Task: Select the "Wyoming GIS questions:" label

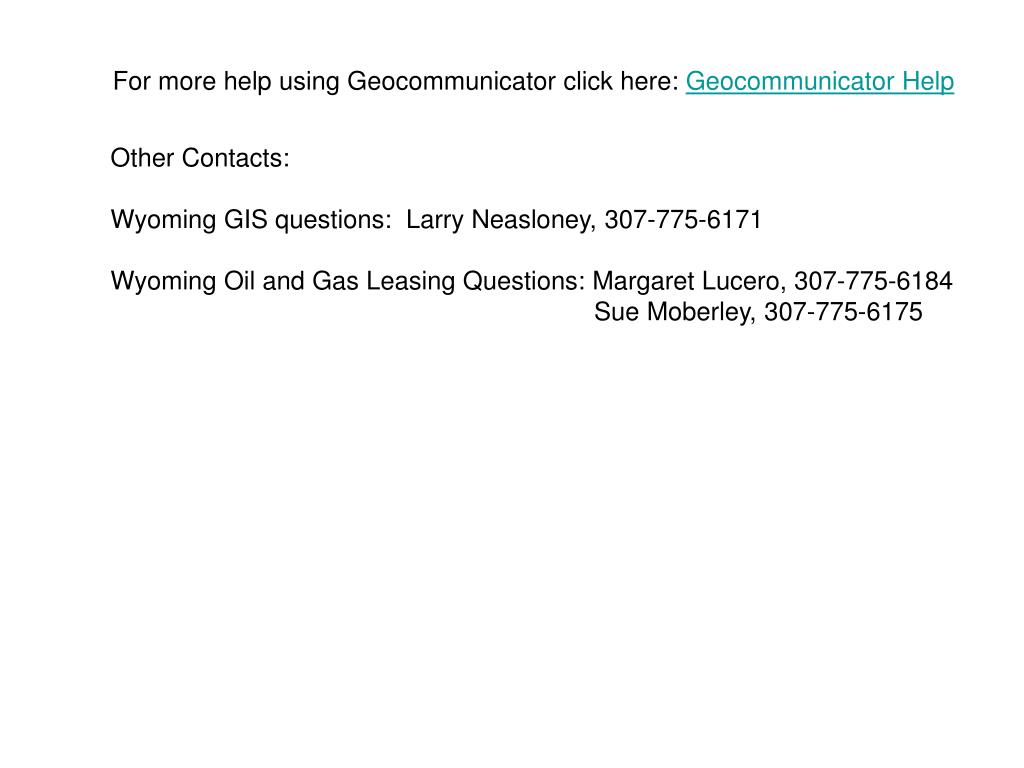Action: click(251, 219)
